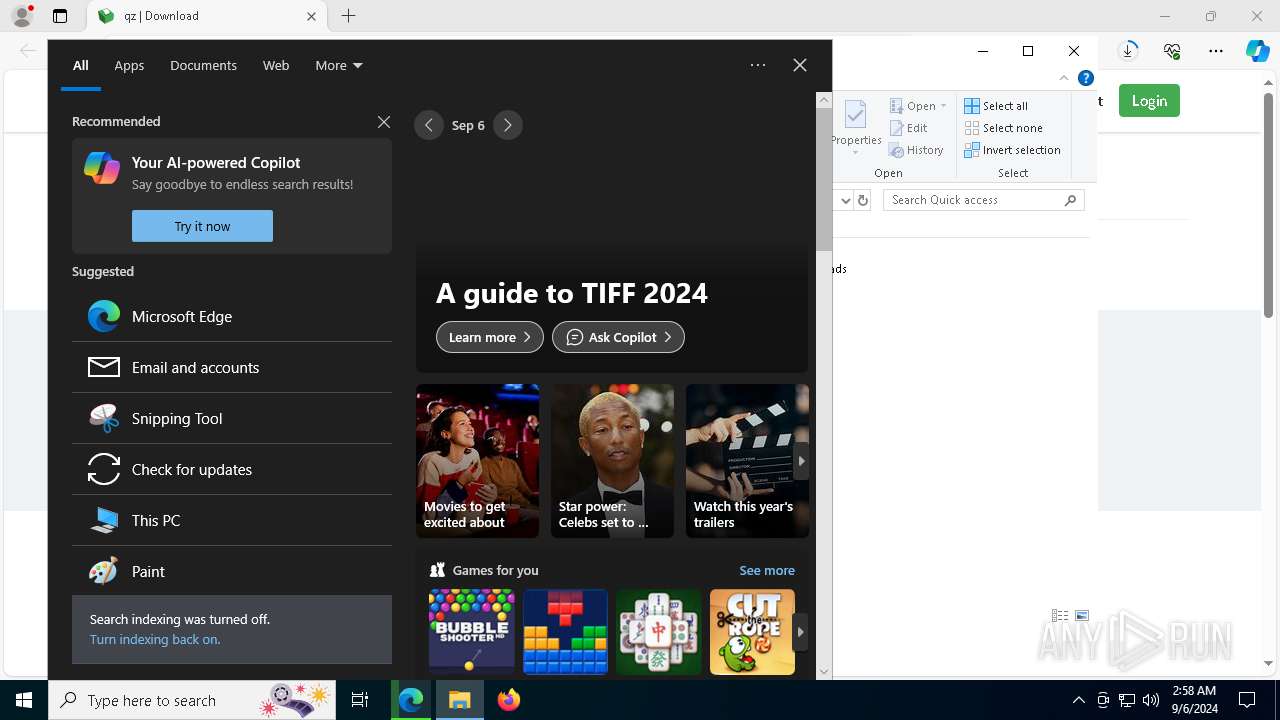Open Star power Celebs card
Image resolution: width=1280 pixels, height=720 pixels.
click(612, 461)
